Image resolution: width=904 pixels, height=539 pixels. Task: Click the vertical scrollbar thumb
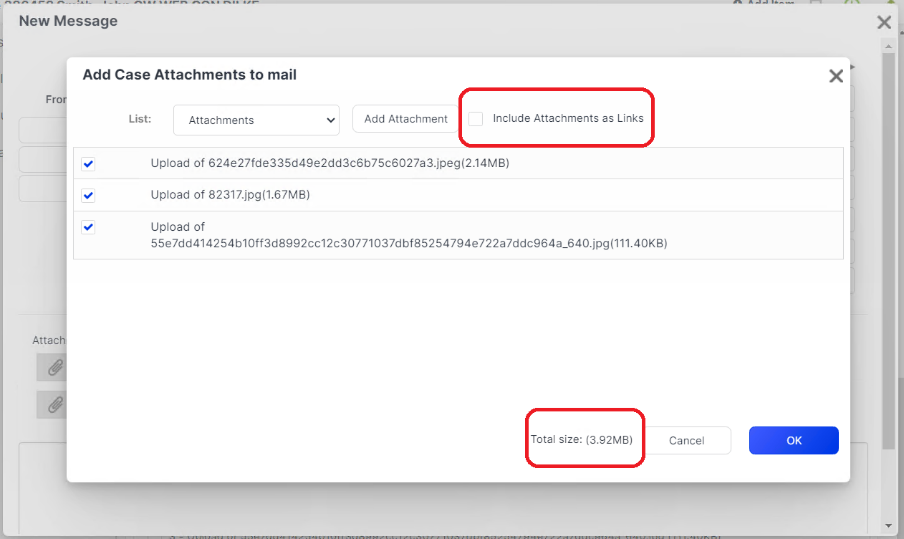point(889,250)
